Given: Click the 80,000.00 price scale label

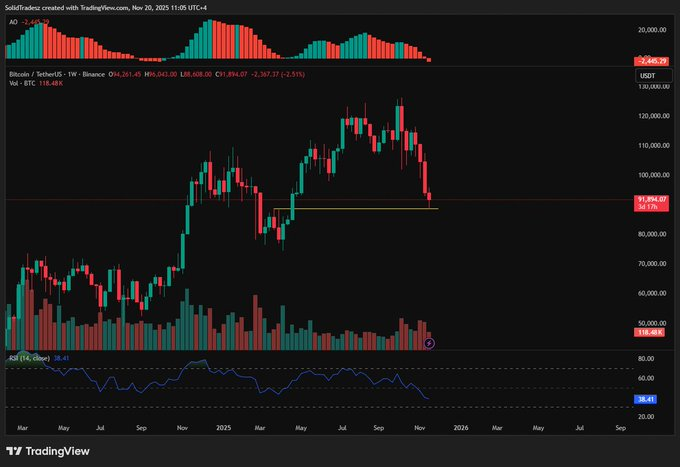Looking at the screenshot, I should [652, 234].
